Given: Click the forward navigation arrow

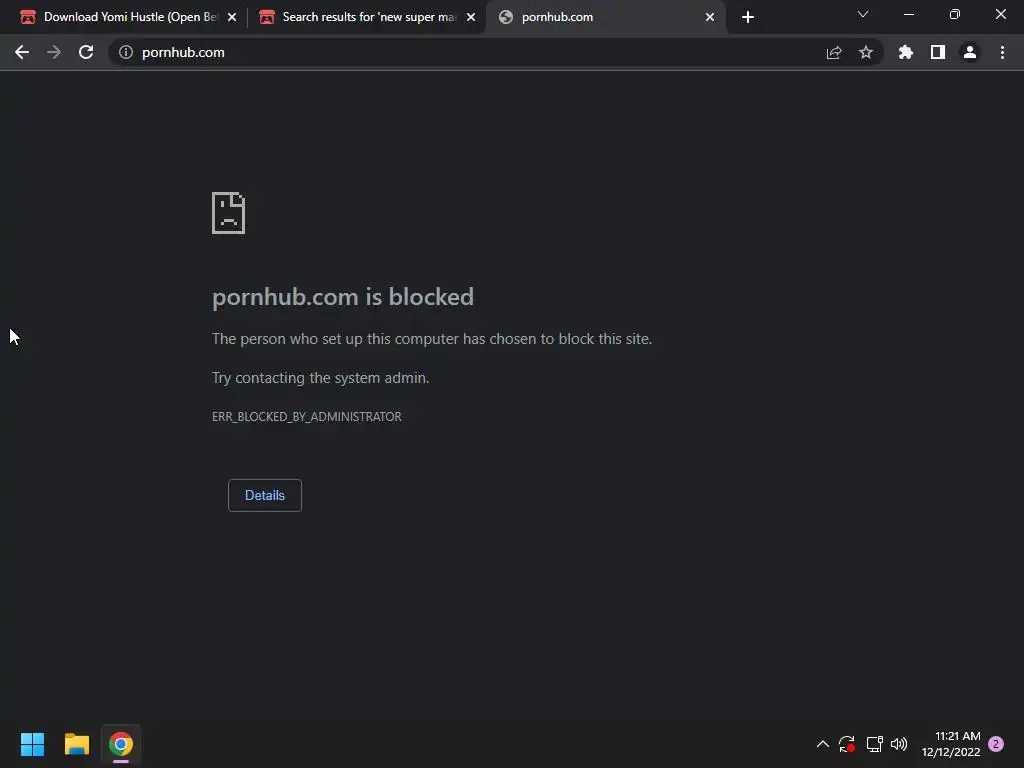Looking at the screenshot, I should point(54,52).
